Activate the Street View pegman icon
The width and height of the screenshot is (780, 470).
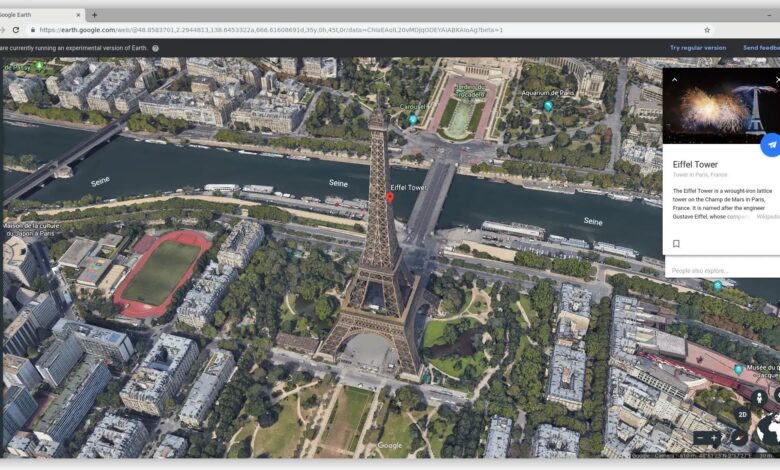[759, 398]
